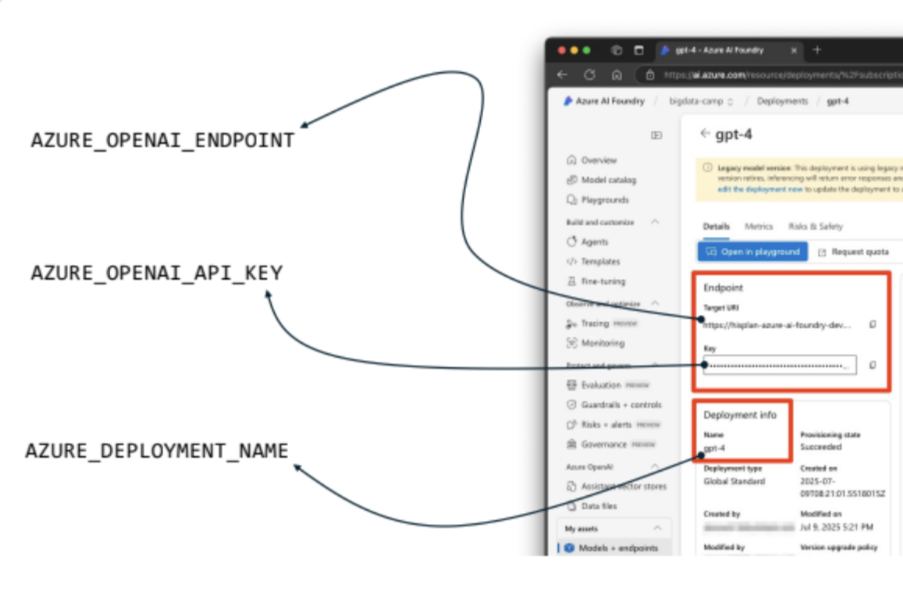Screen dimensions: 903x602
Task: Switch to the Details tab
Action: 716,226
